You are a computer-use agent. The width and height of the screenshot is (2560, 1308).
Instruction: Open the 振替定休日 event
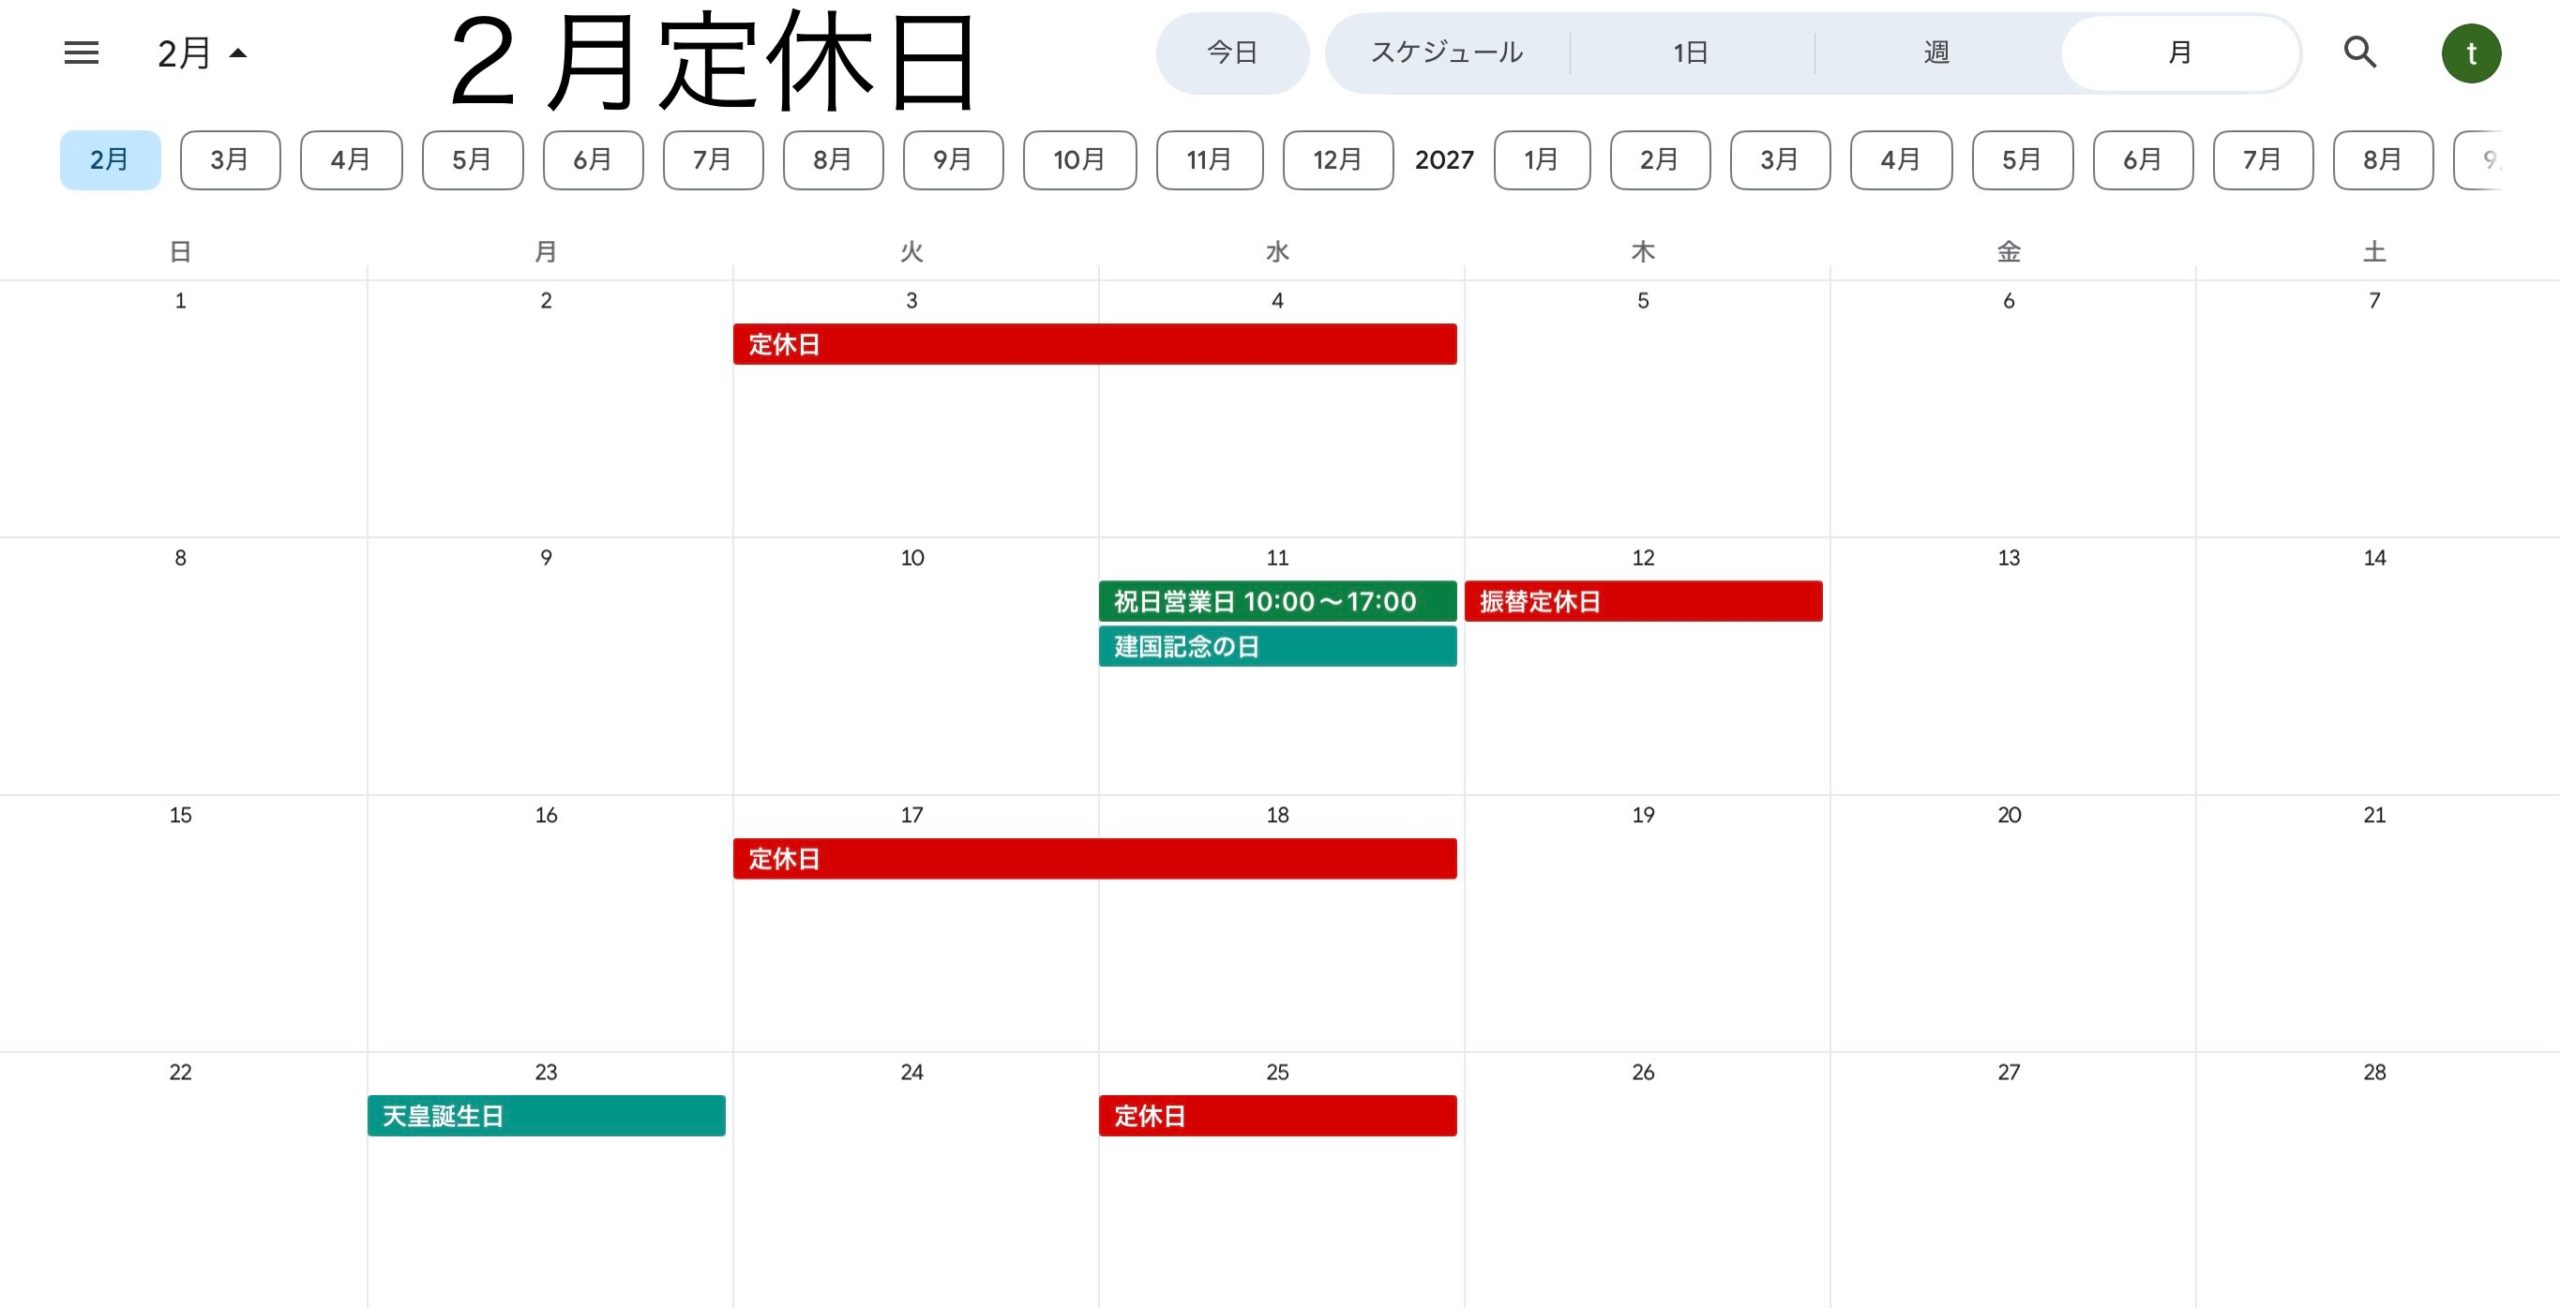coord(1643,601)
